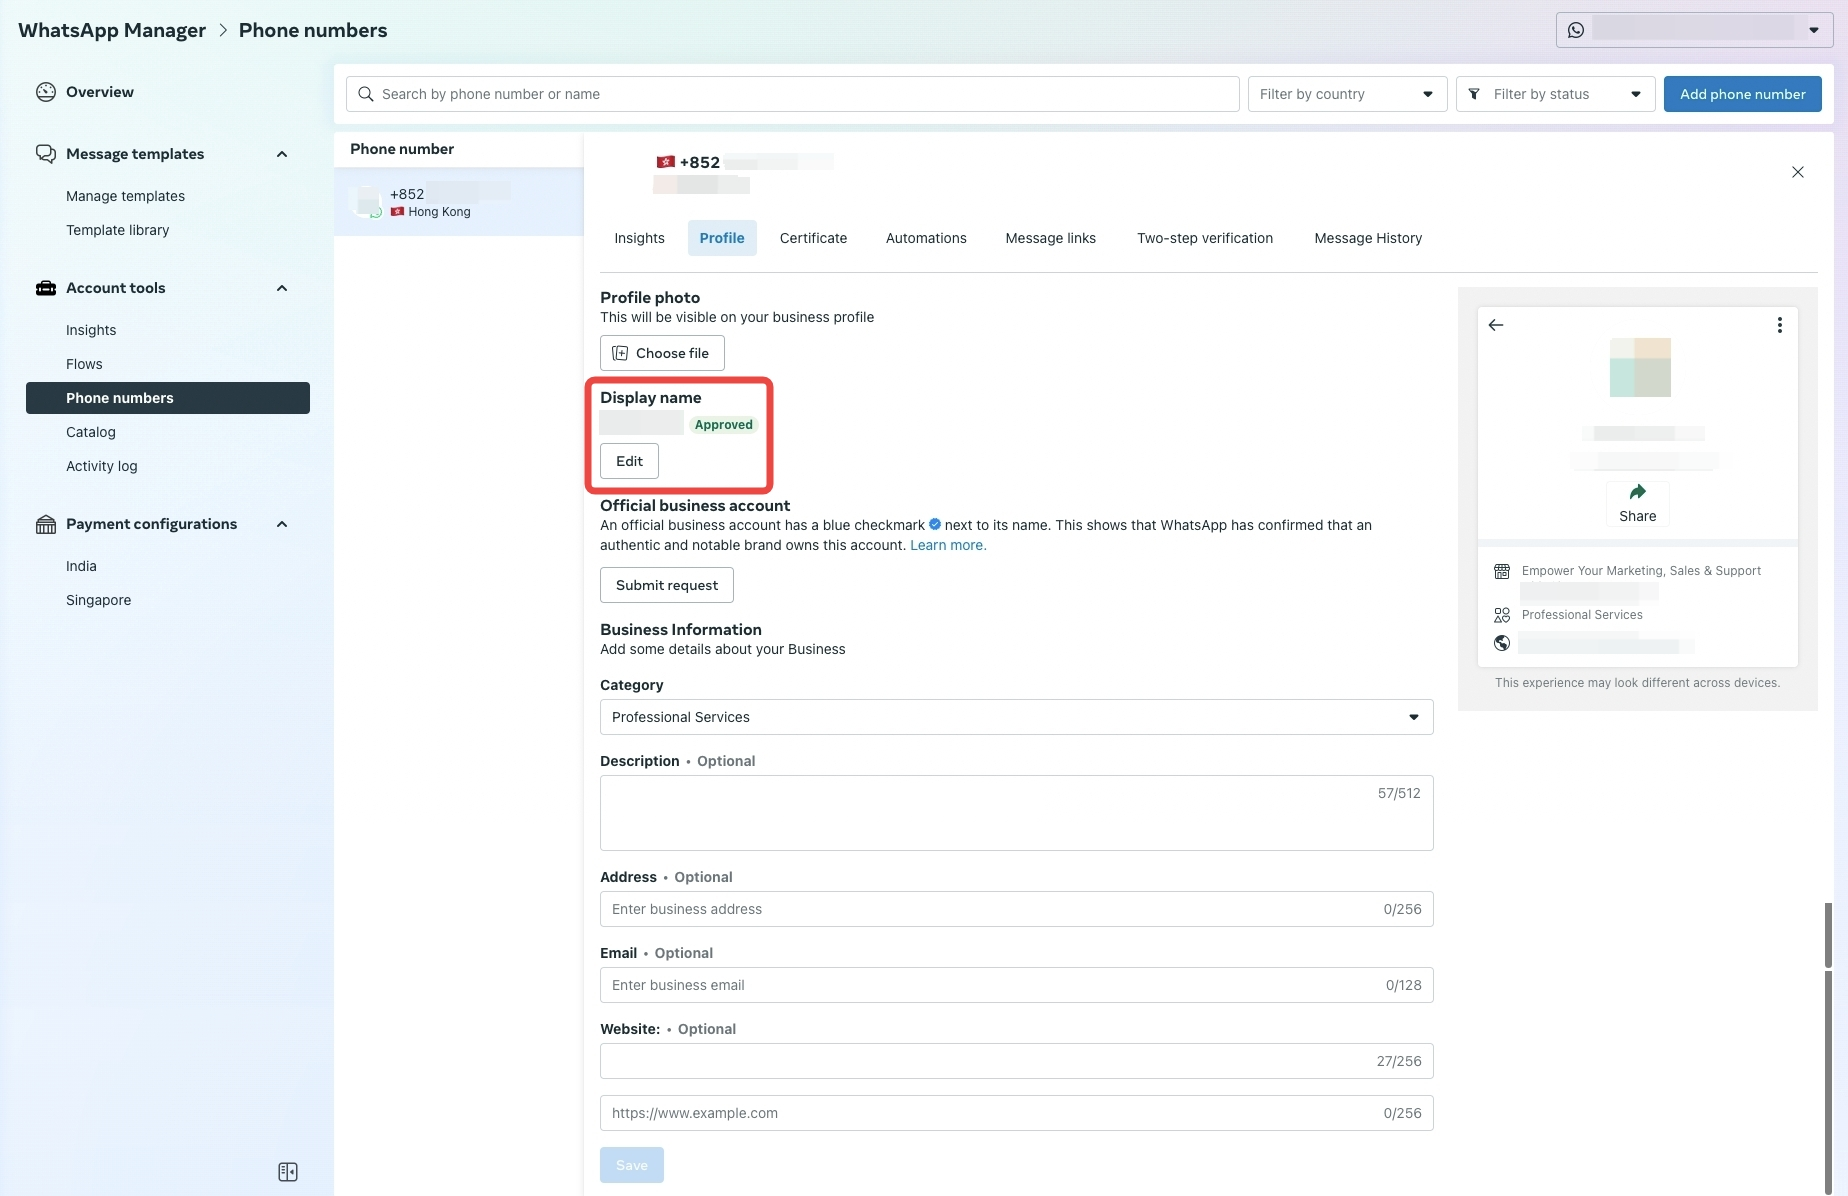The height and width of the screenshot is (1196, 1848).
Task: Click the category shapes icon in preview
Action: [1502, 615]
